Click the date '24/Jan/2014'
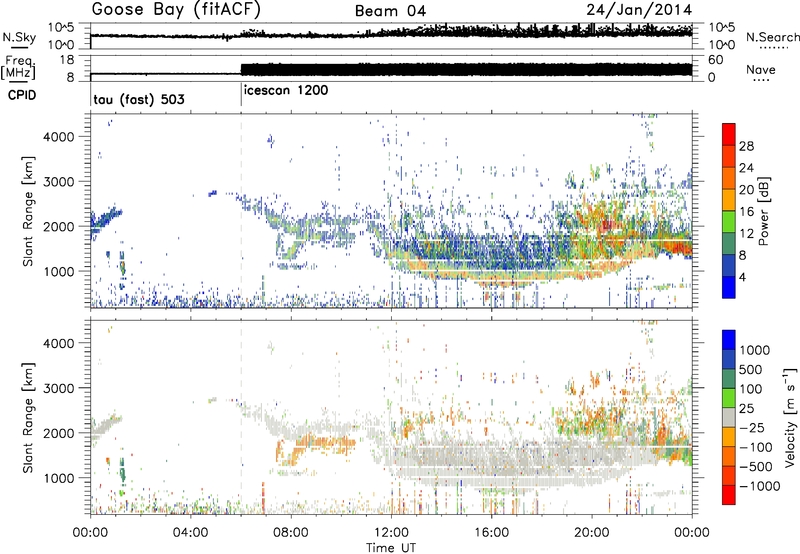 tap(639, 10)
